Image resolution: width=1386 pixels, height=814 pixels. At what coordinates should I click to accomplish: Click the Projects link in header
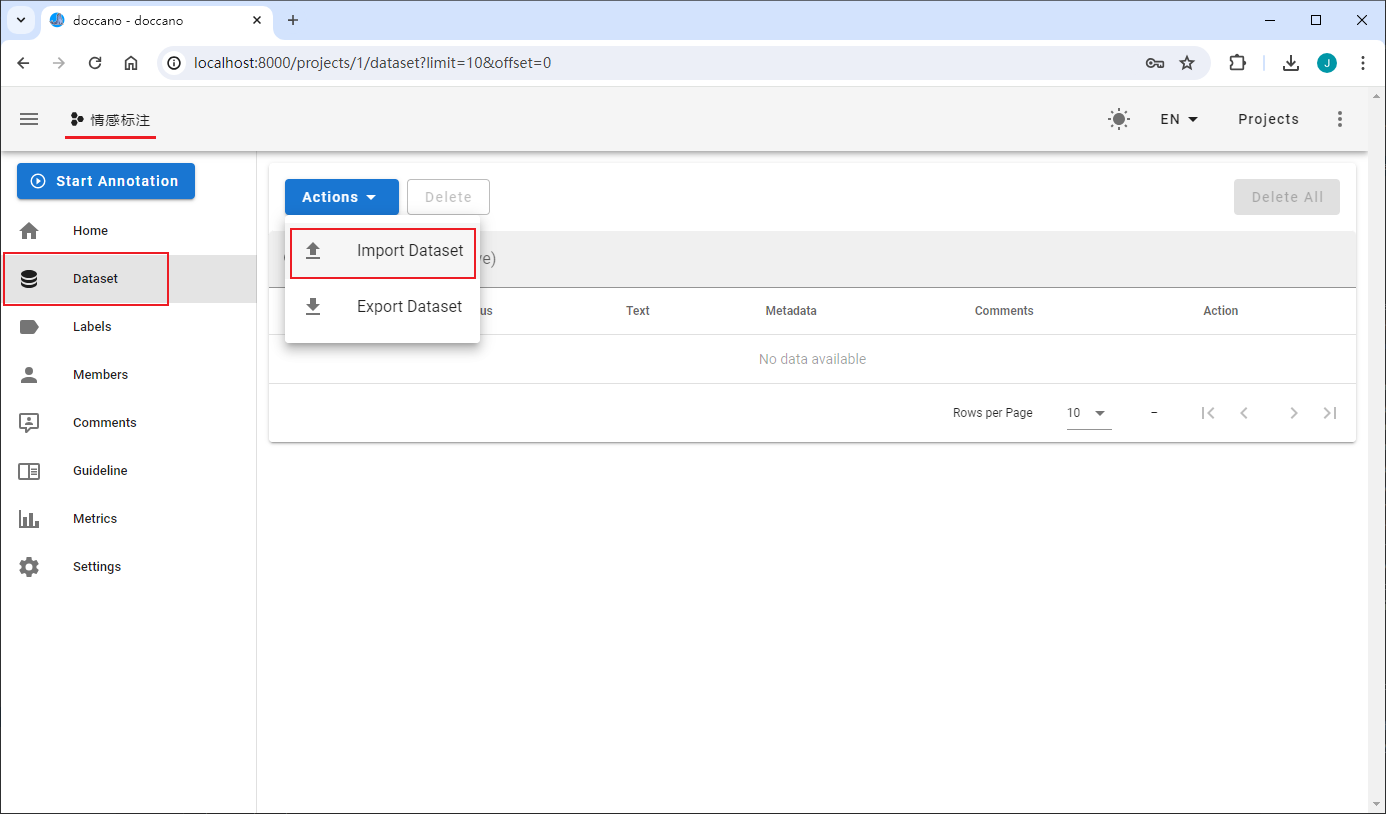1268,119
